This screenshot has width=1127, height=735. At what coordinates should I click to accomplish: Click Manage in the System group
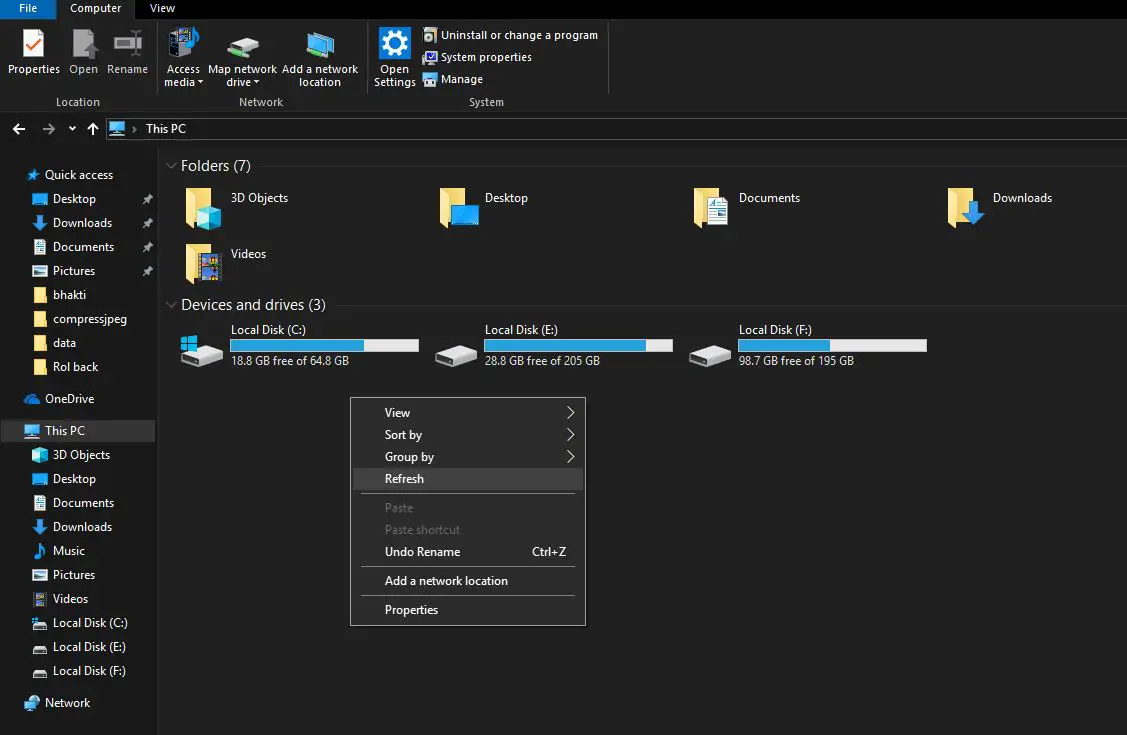coord(453,80)
